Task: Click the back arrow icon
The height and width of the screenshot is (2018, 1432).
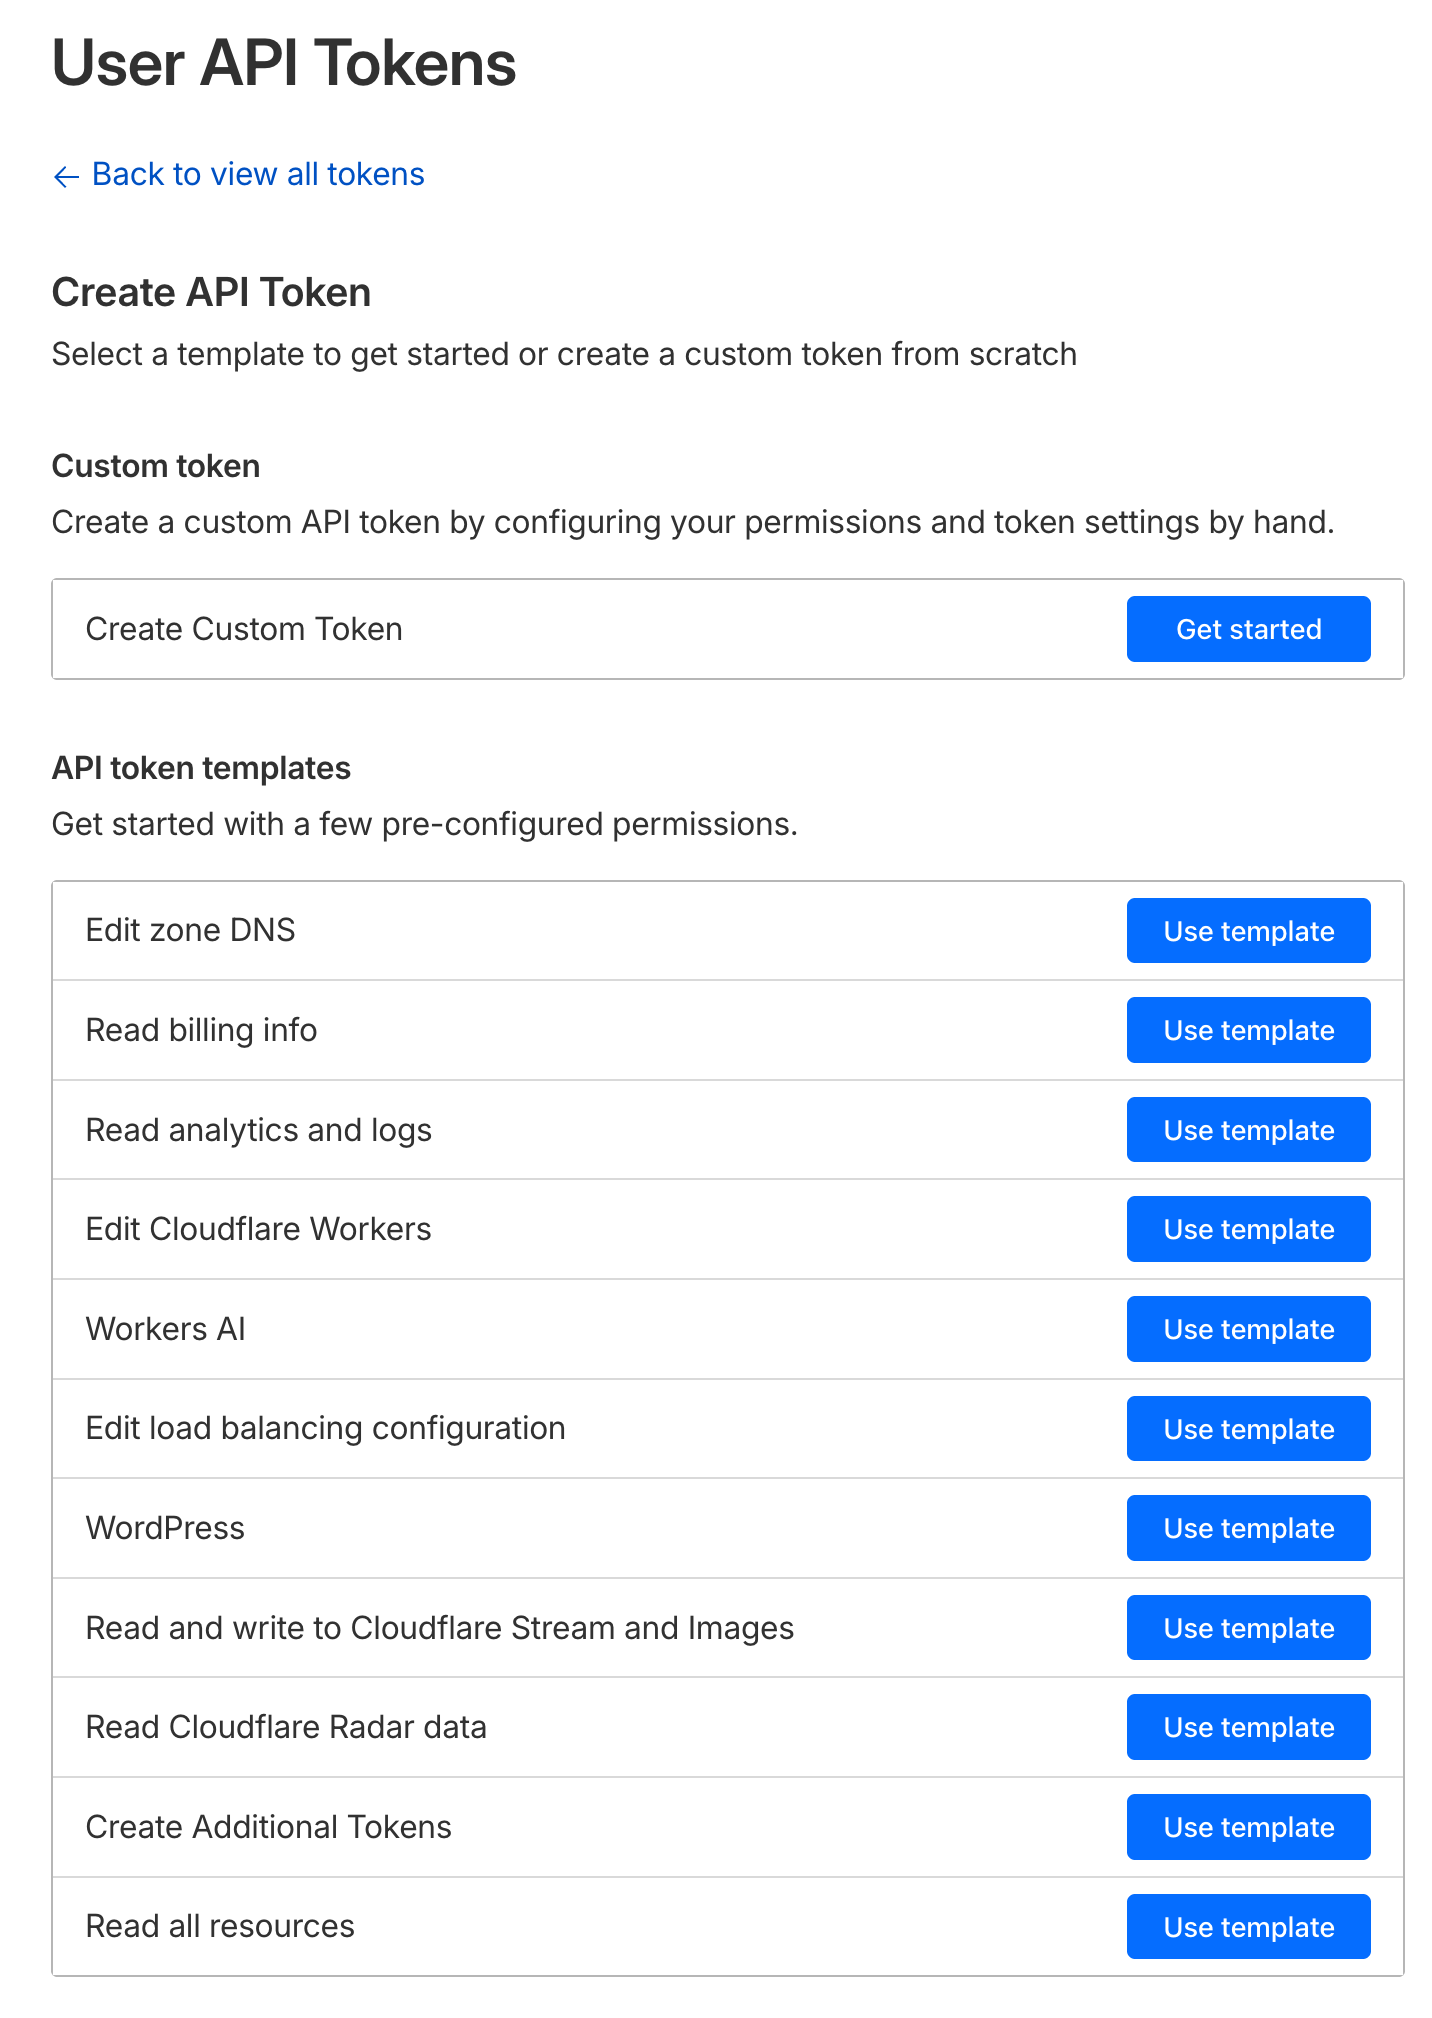Action: (x=66, y=177)
